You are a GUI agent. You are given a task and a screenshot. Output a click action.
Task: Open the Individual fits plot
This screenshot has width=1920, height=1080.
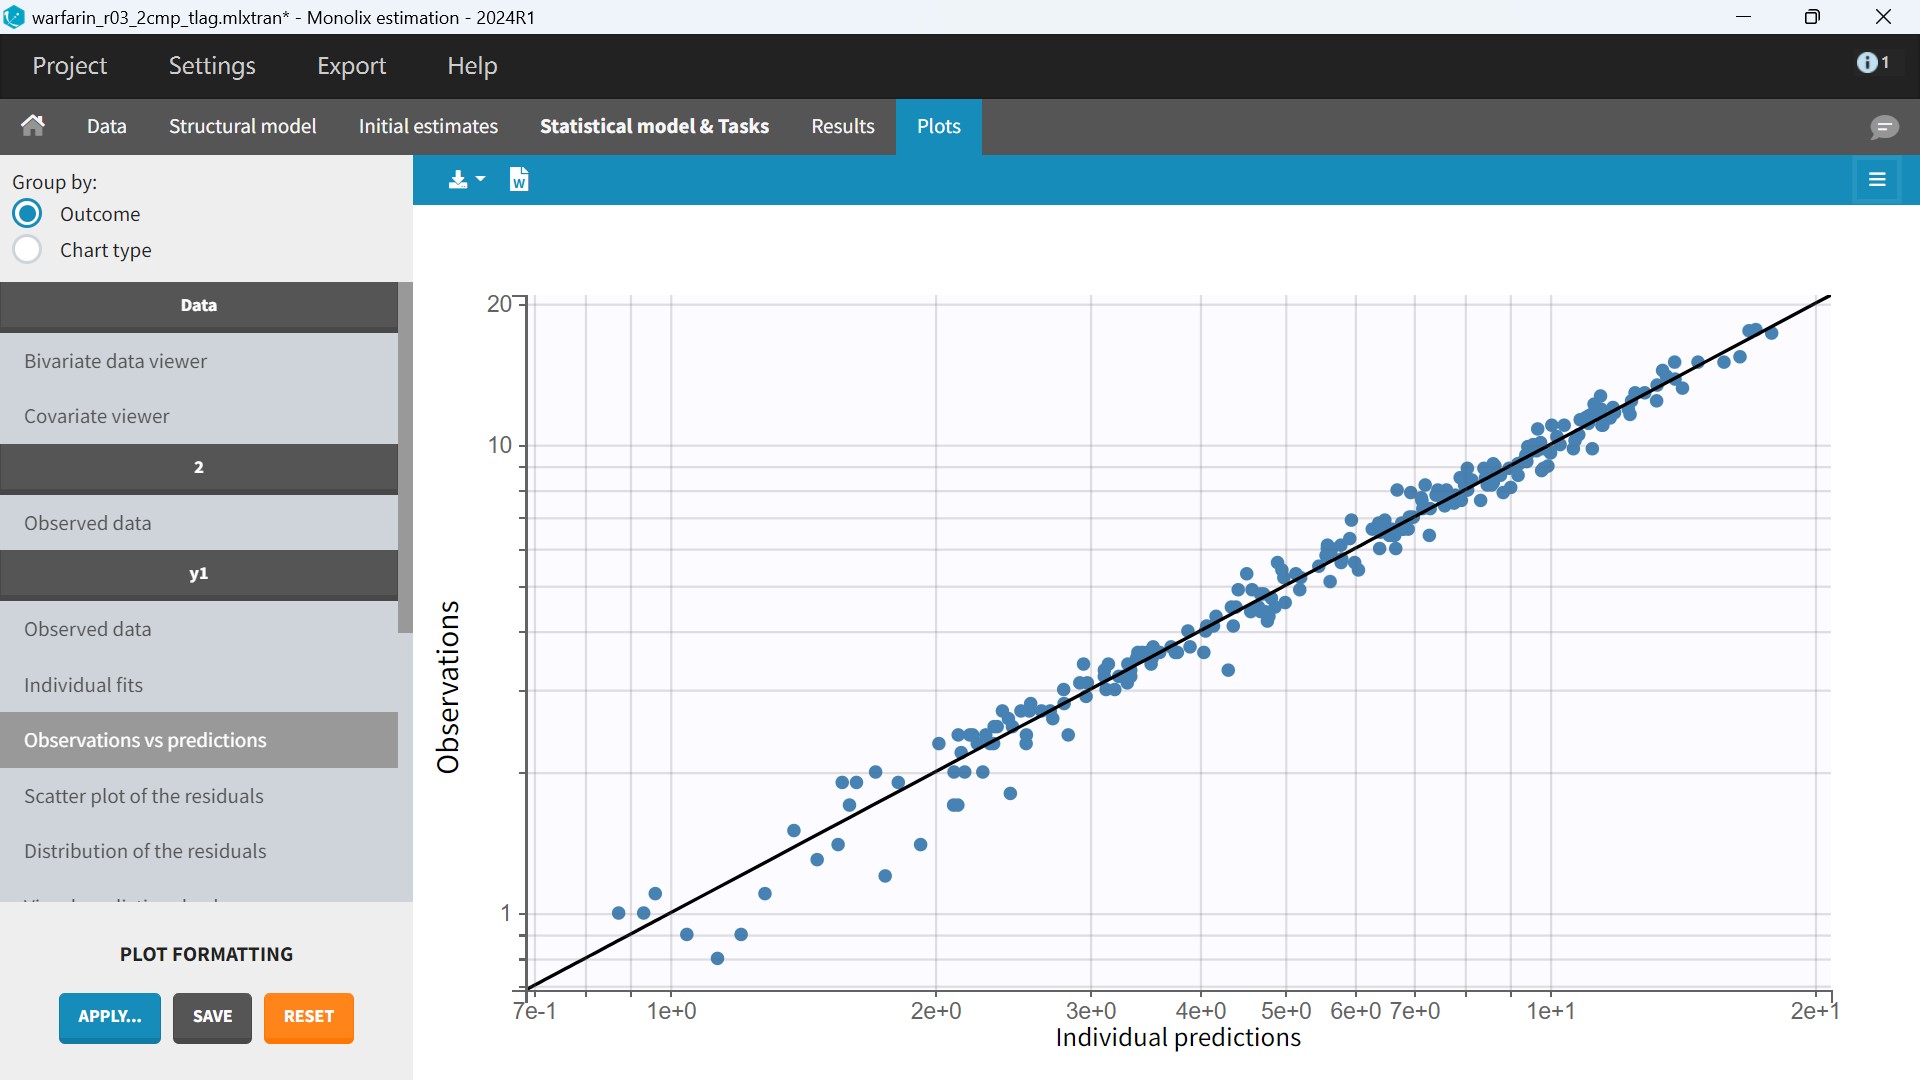(84, 685)
